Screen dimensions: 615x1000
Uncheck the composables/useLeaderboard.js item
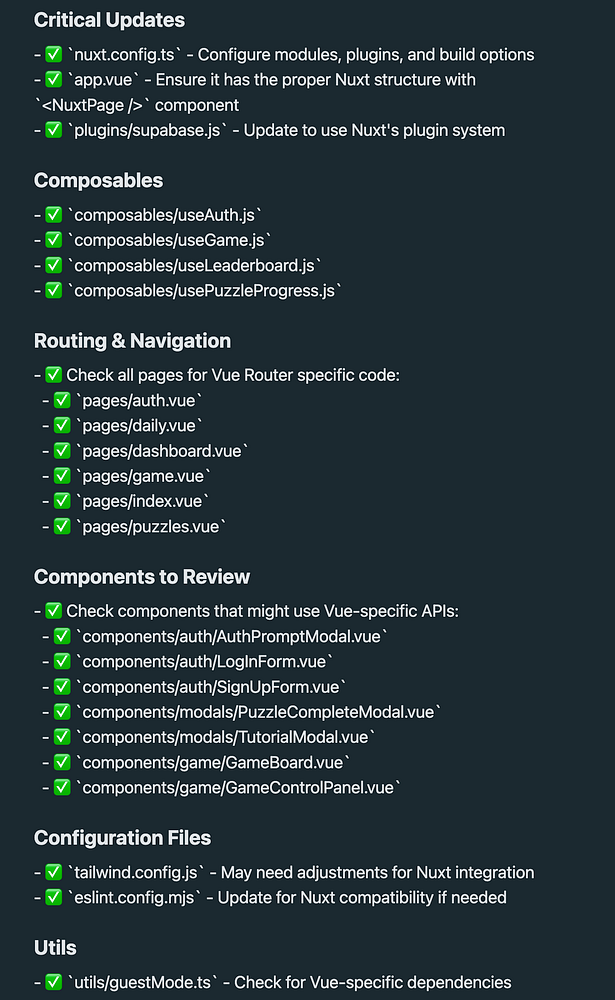pyautogui.click(x=54, y=265)
